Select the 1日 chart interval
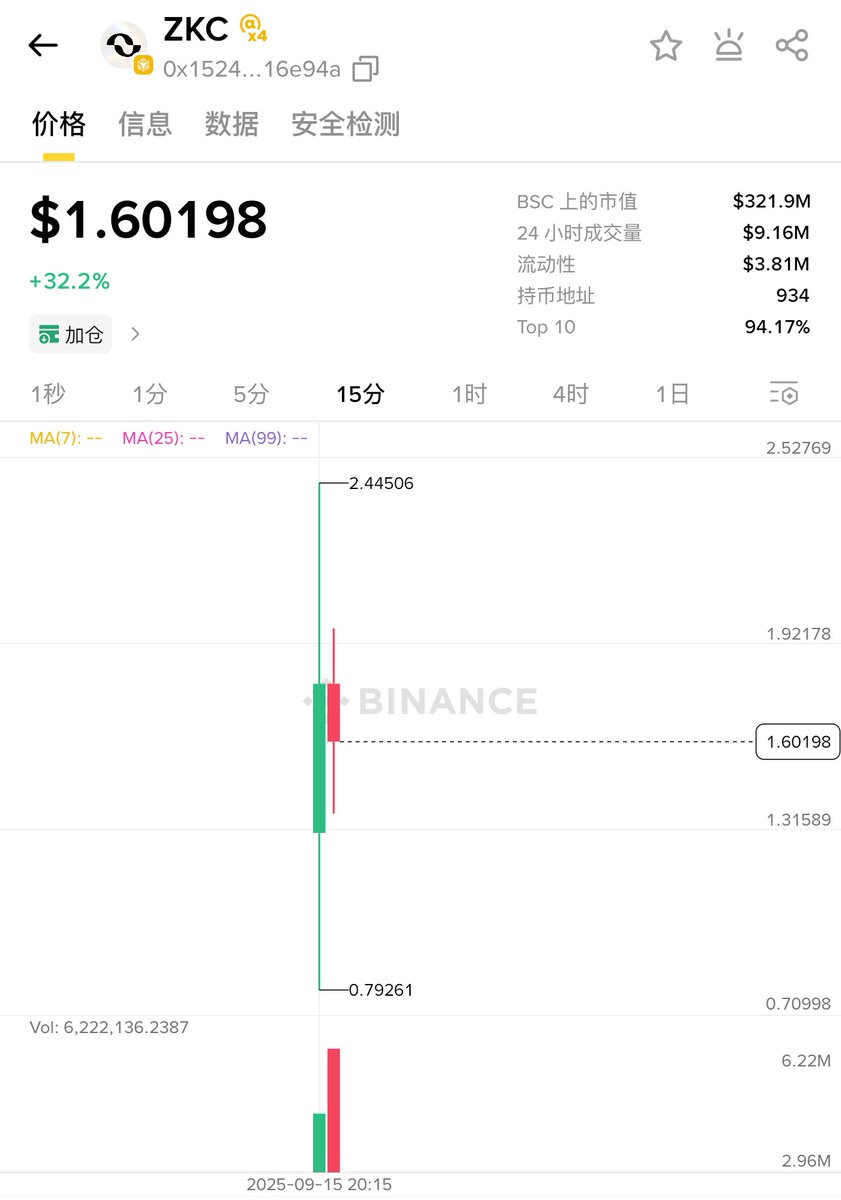Viewport: 841px width, 1200px height. (x=673, y=394)
